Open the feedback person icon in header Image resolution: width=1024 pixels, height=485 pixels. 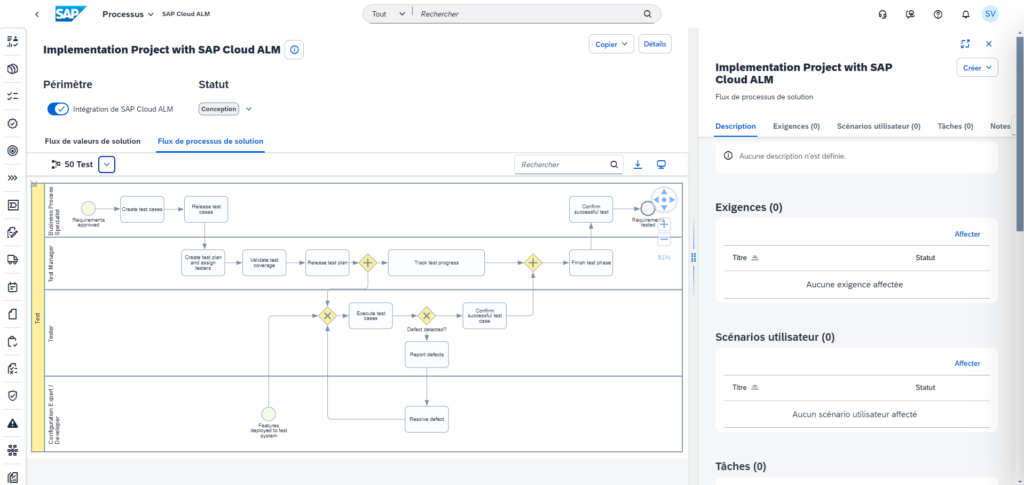[x=910, y=14]
